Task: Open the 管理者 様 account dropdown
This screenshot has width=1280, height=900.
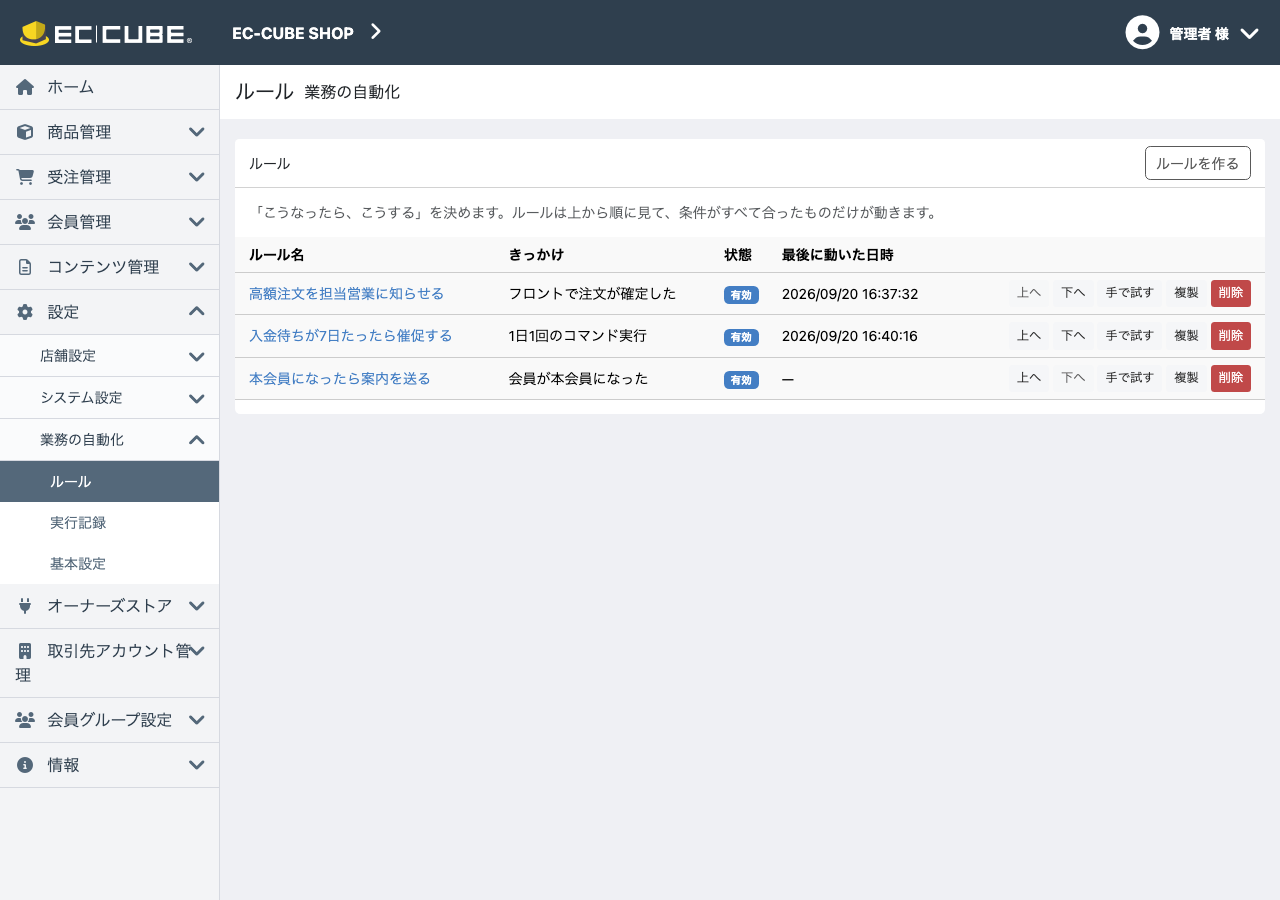Action: pos(1192,33)
